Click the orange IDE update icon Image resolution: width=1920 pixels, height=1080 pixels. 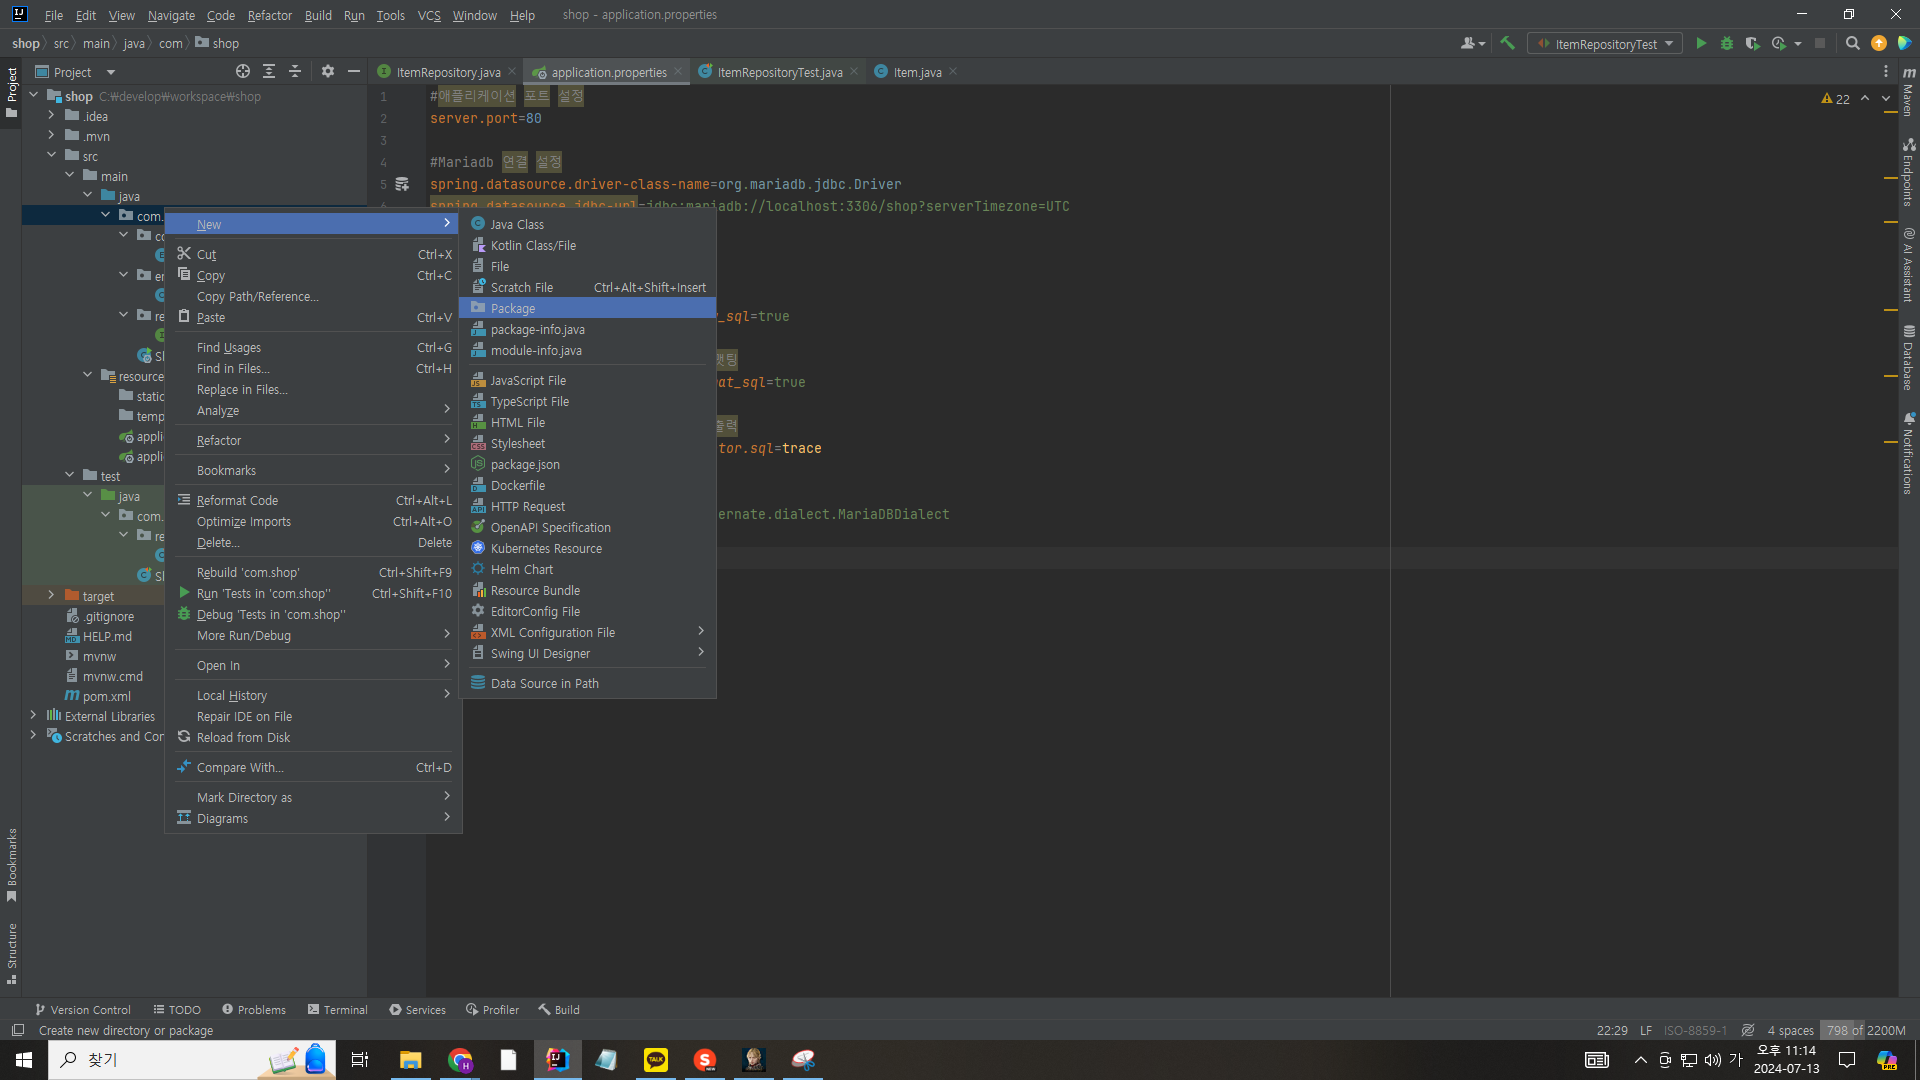pyautogui.click(x=1879, y=43)
